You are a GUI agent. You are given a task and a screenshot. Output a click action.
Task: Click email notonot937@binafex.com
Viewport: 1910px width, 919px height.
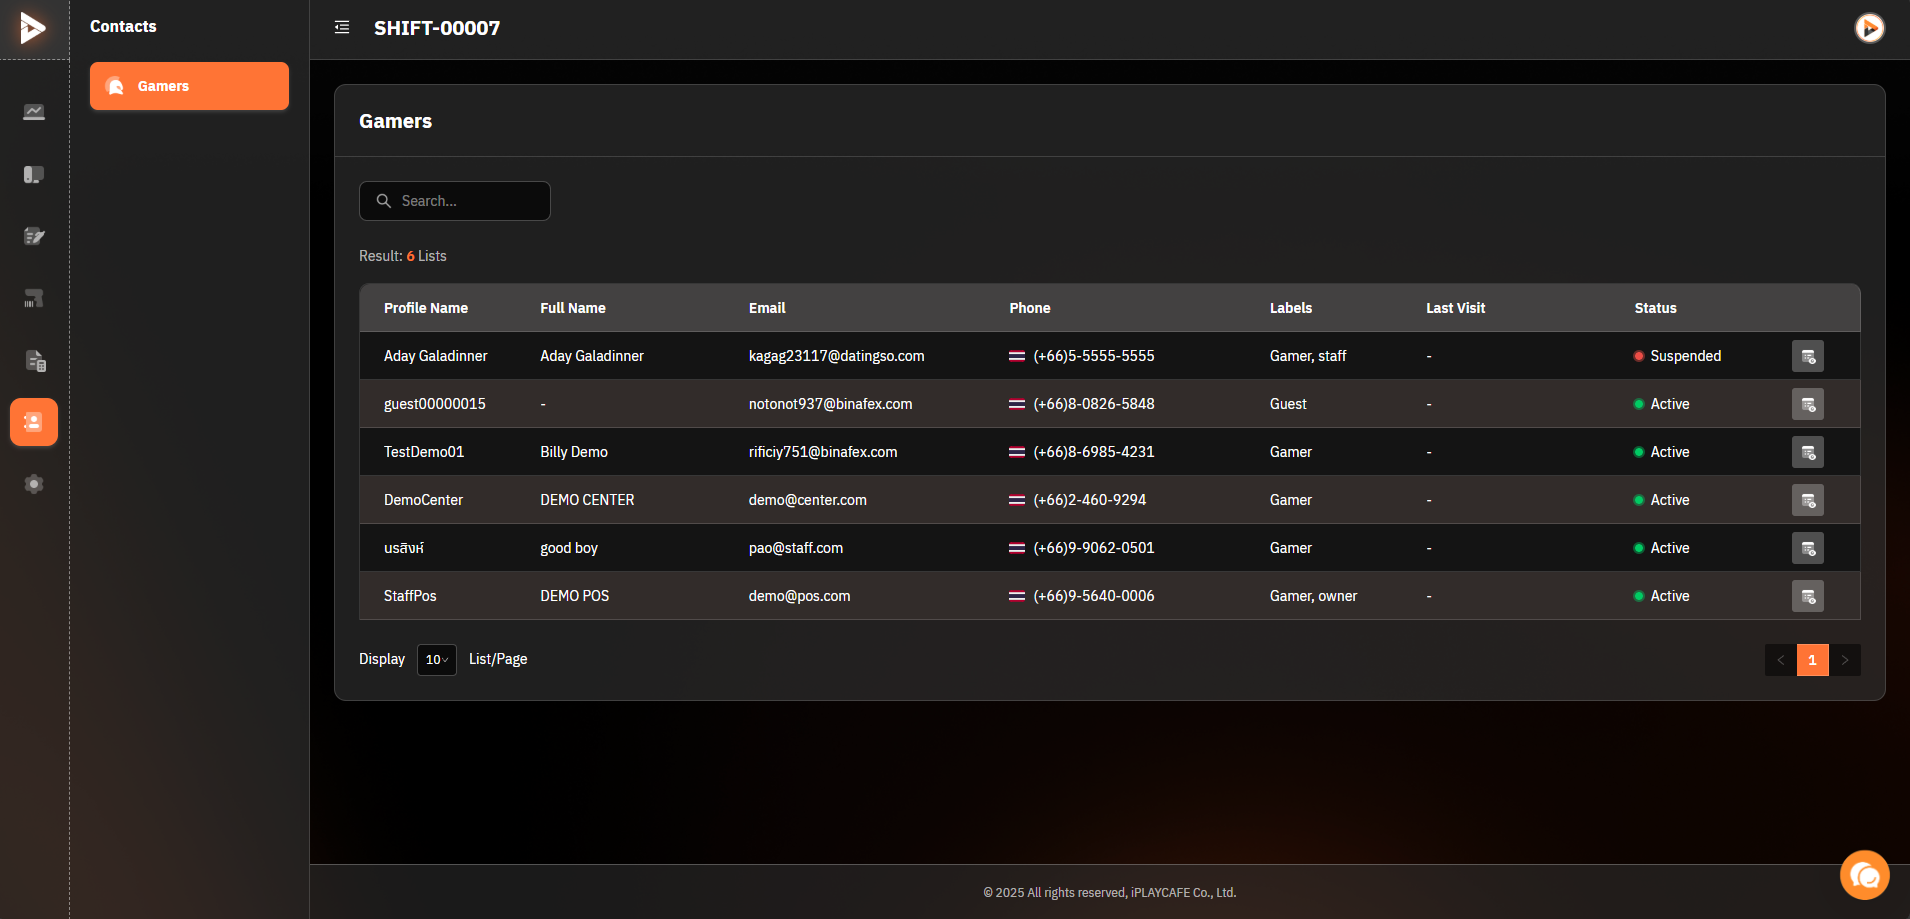[831, 404]
